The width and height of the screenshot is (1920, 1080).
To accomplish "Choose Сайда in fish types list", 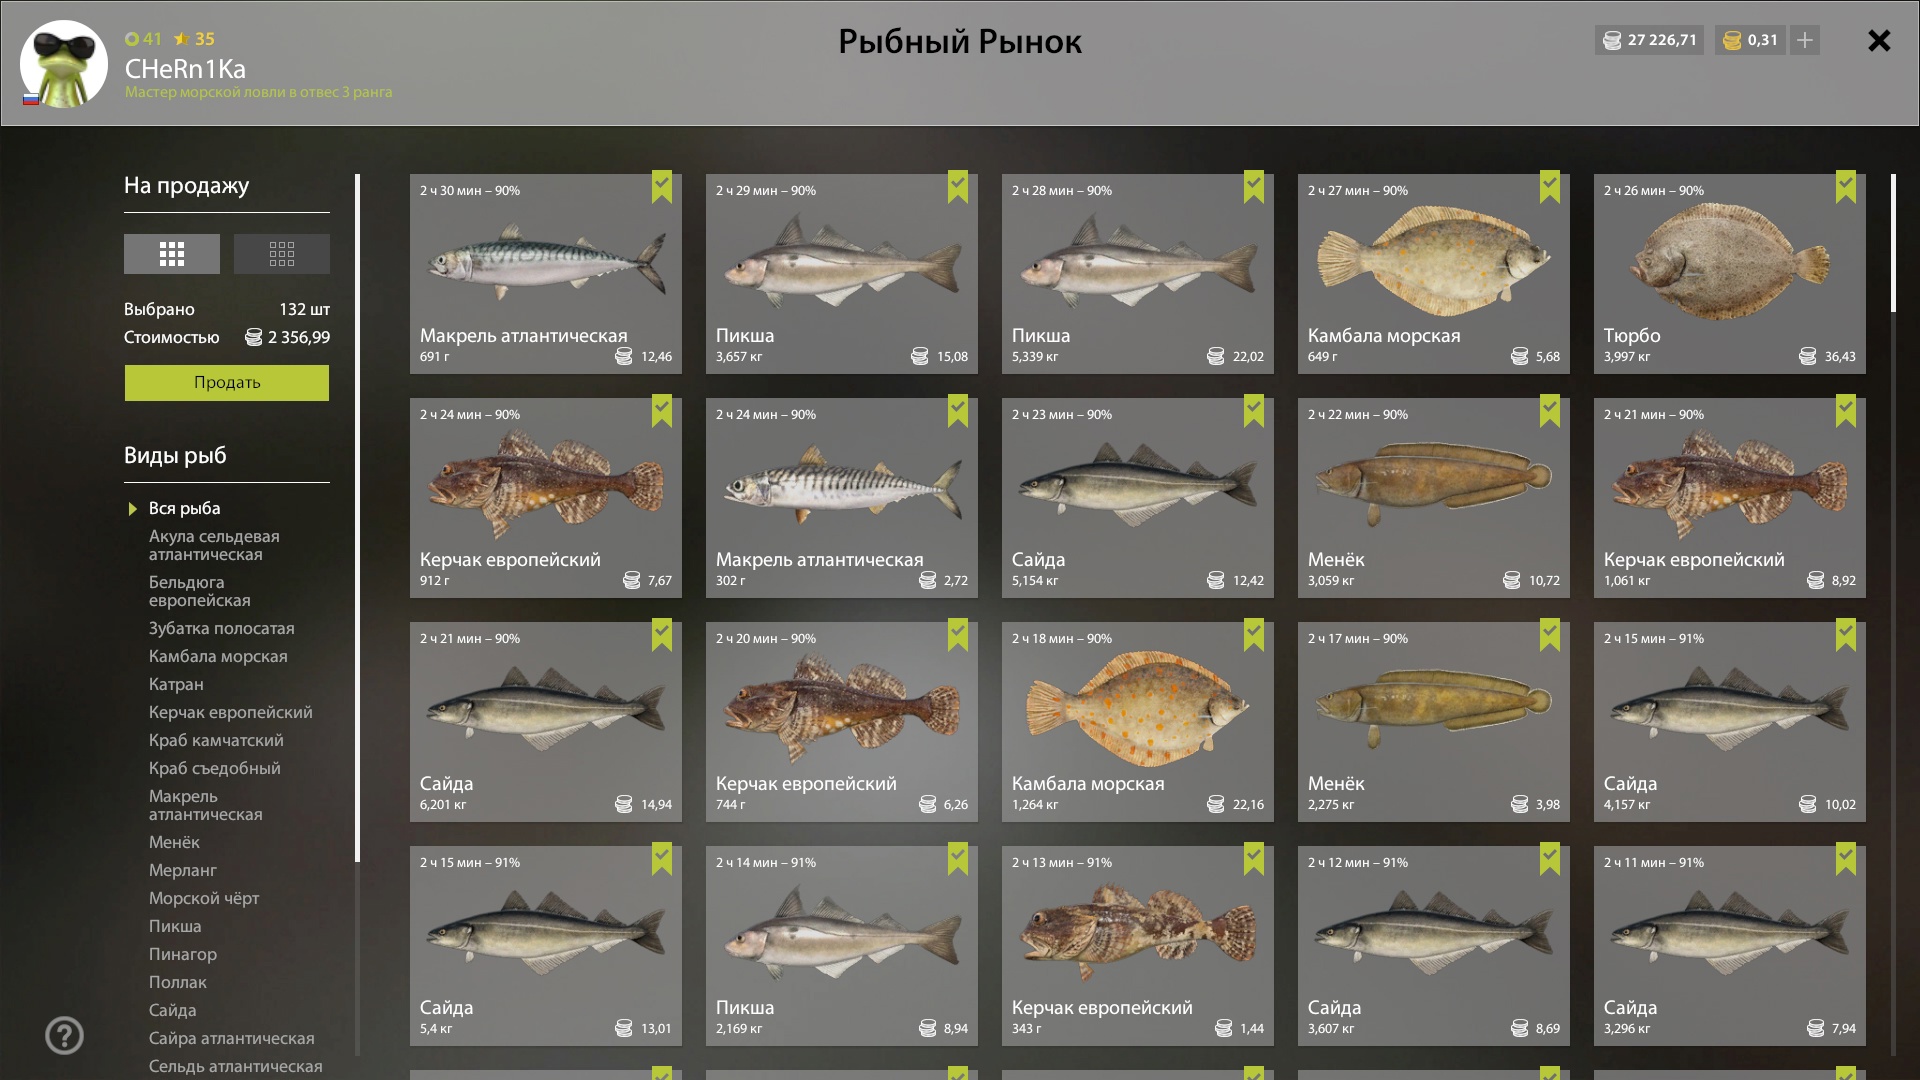I will pyautogui.click(x=172, y=1010).
